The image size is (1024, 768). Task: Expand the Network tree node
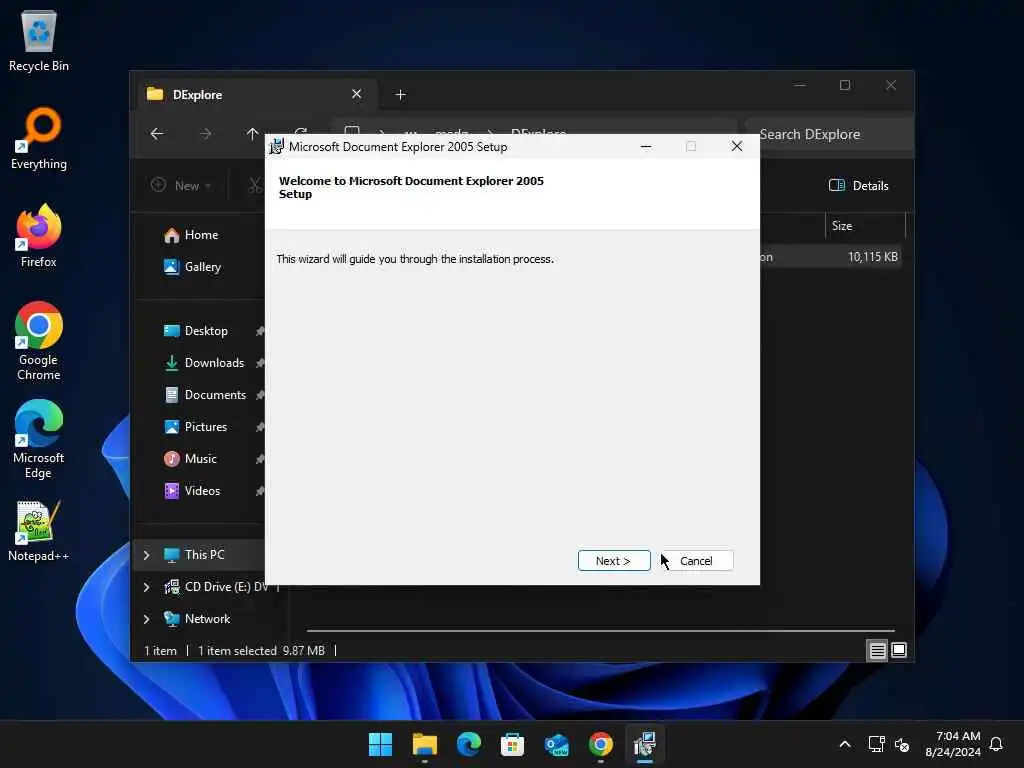[146, 619]
